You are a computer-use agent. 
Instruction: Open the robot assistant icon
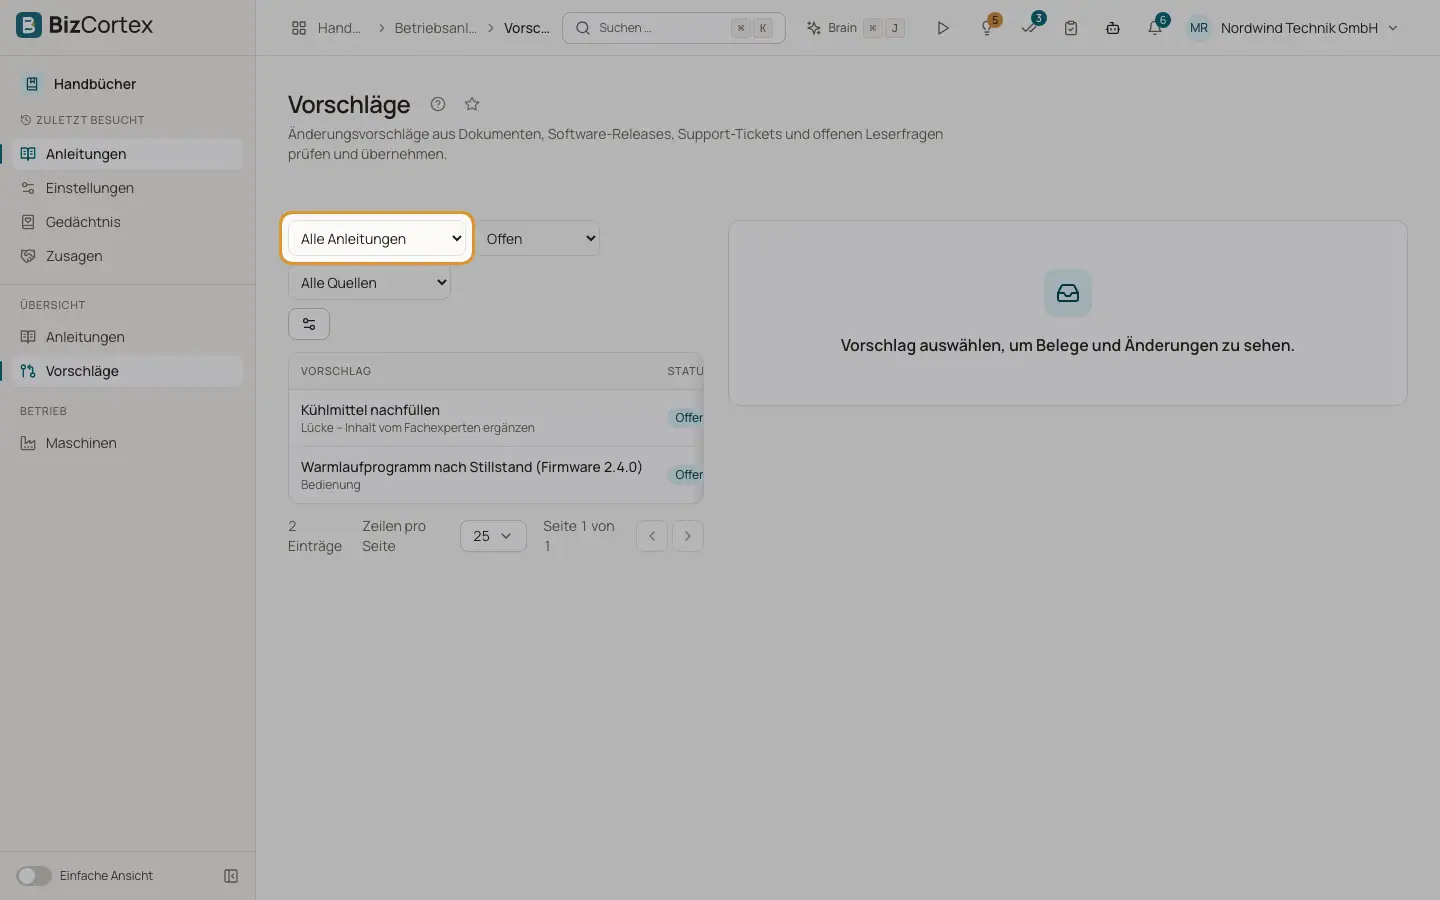click(1113, 28)
